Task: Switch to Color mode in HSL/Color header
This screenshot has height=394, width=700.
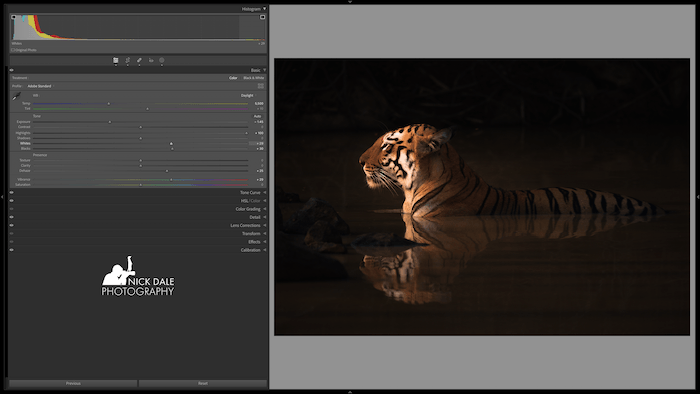Action: tap(255, 201)
